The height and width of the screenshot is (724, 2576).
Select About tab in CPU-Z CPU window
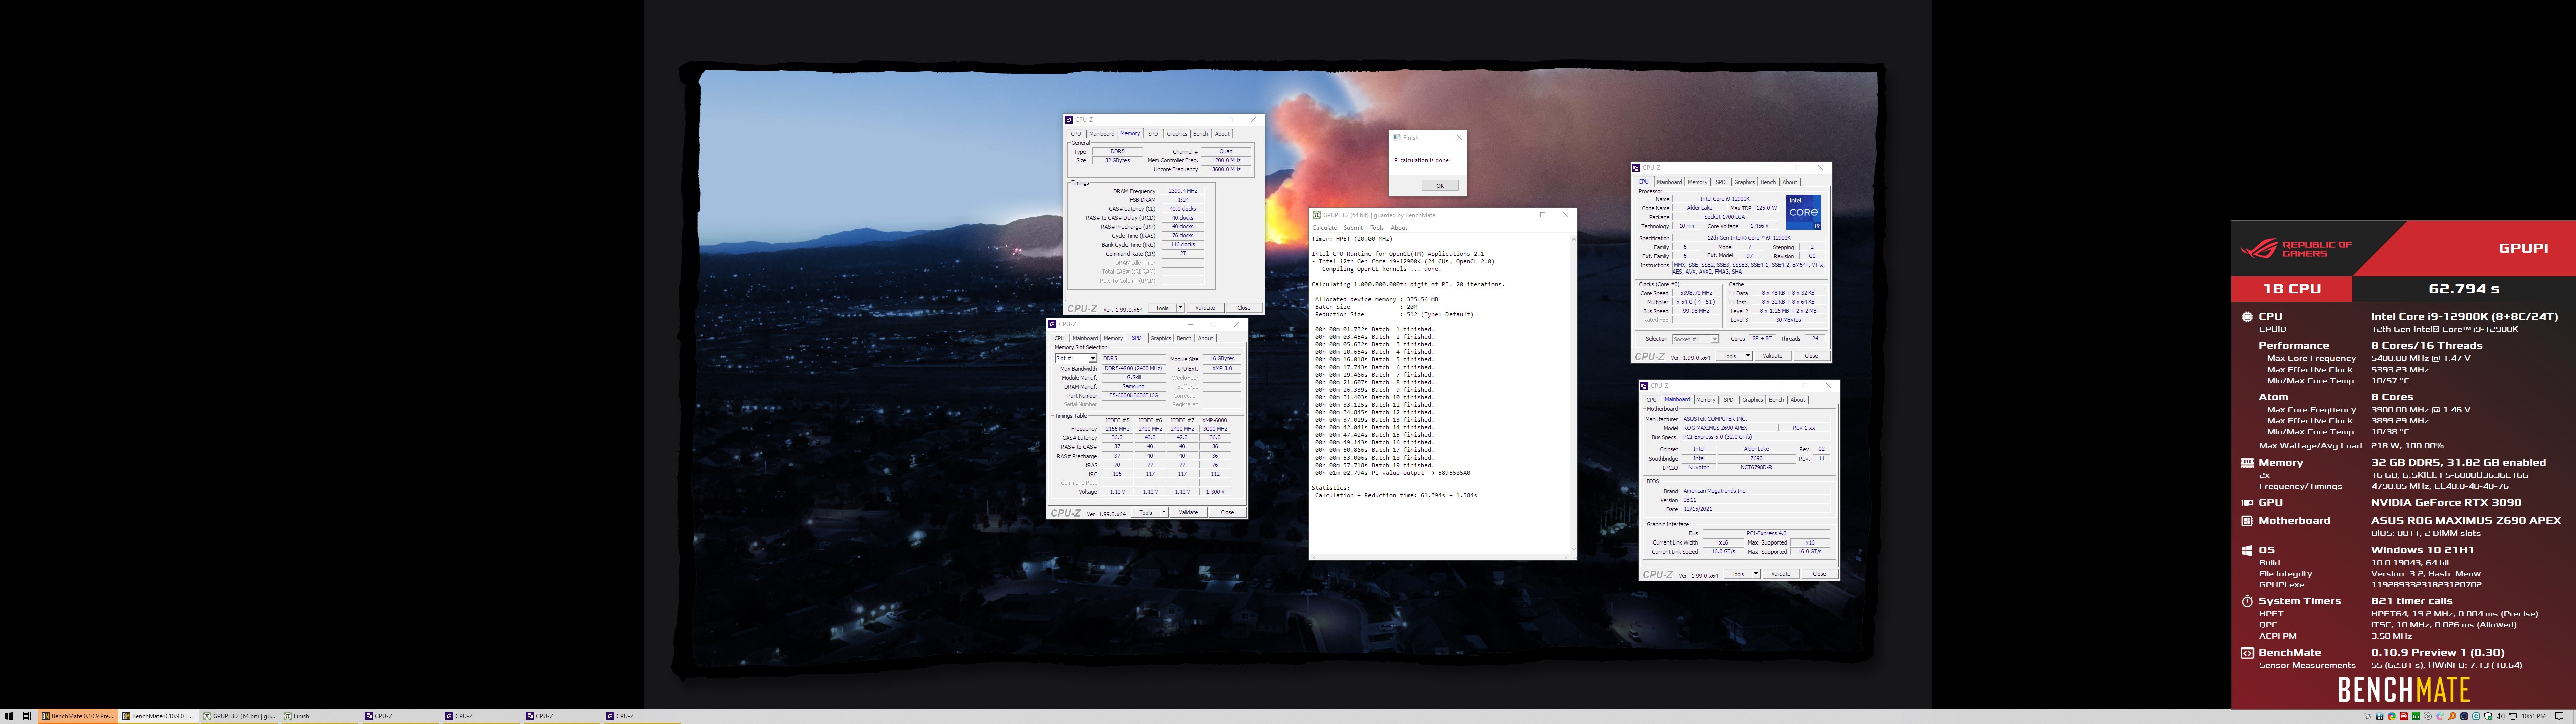(x=1790, y=182)
